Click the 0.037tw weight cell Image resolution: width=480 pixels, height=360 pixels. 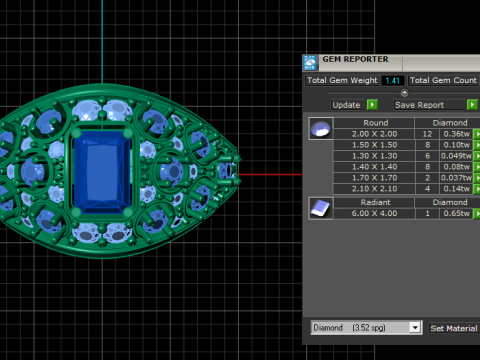[456, 178]
